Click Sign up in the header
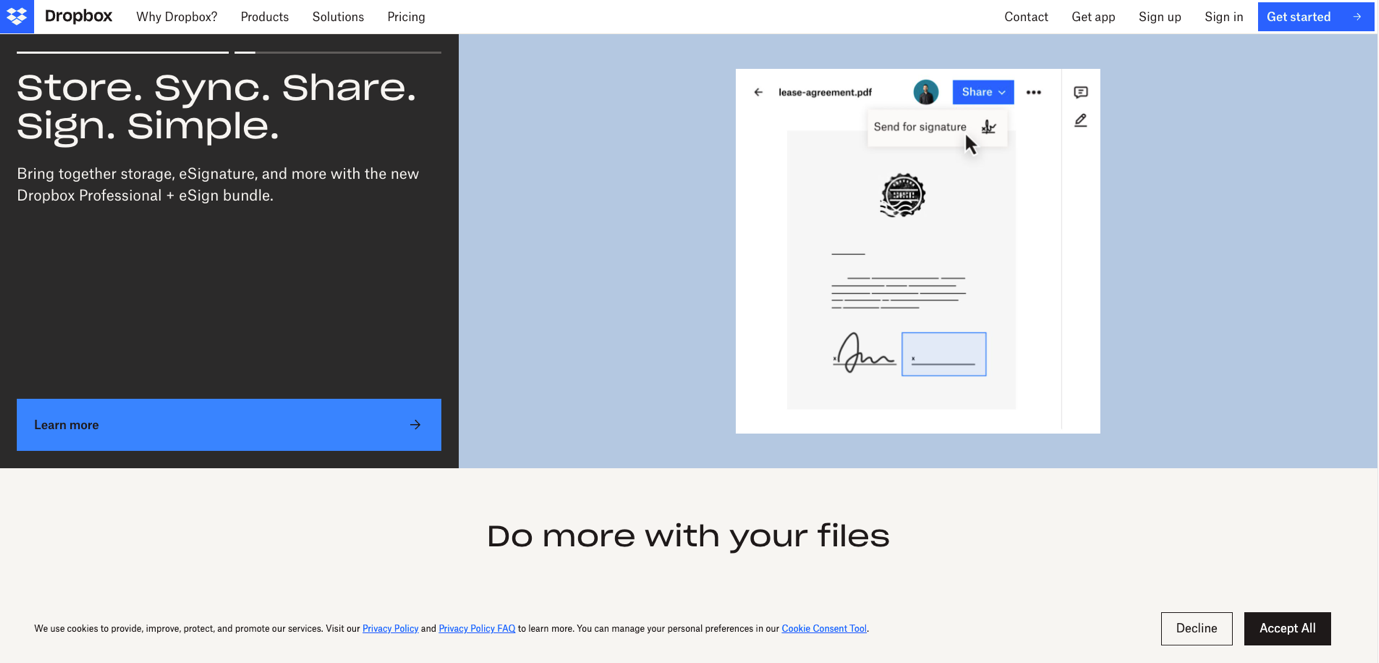 1160,17
